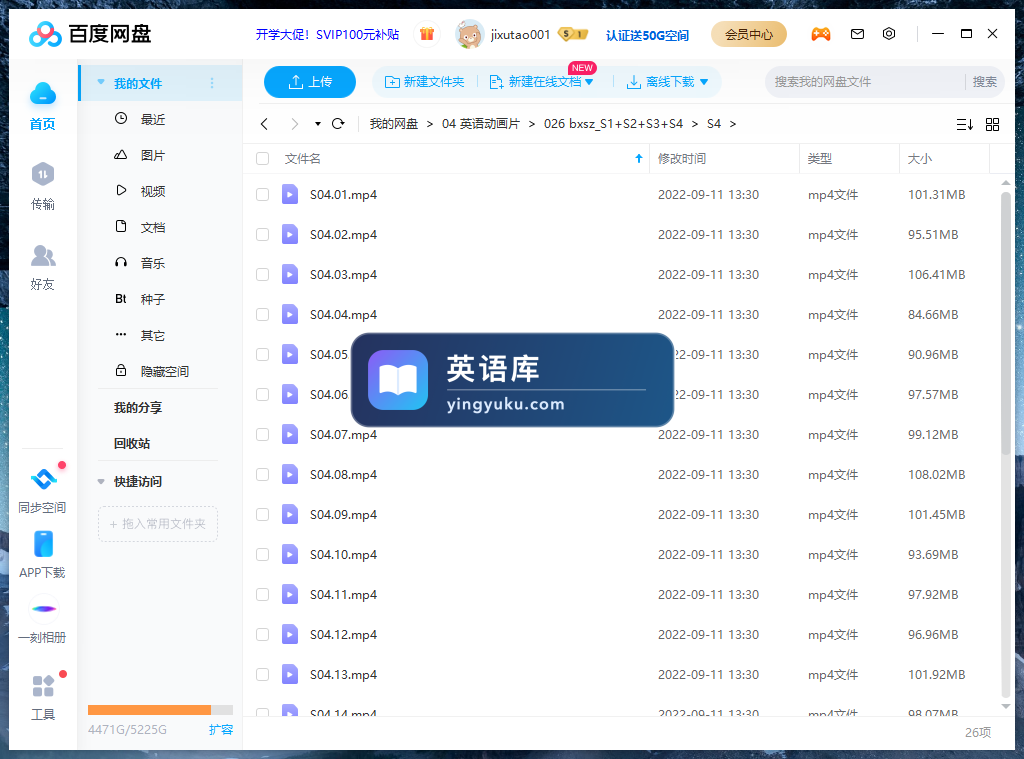
Task: Check the box for S04.12.mp4
Action: tap(263, 634)
